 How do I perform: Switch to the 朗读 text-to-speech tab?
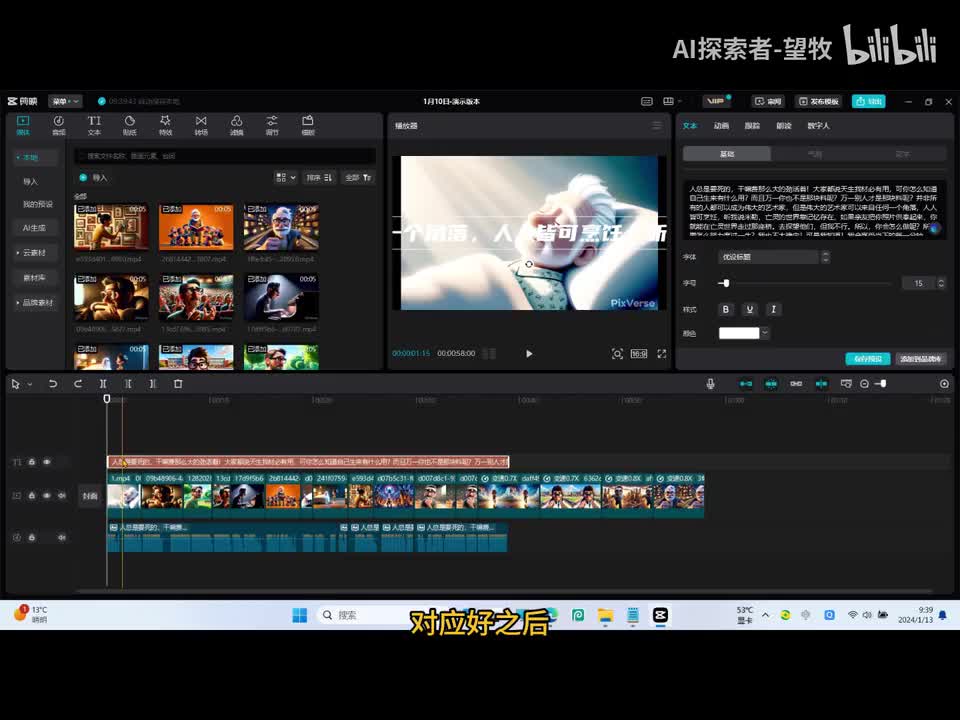point(784,126)
